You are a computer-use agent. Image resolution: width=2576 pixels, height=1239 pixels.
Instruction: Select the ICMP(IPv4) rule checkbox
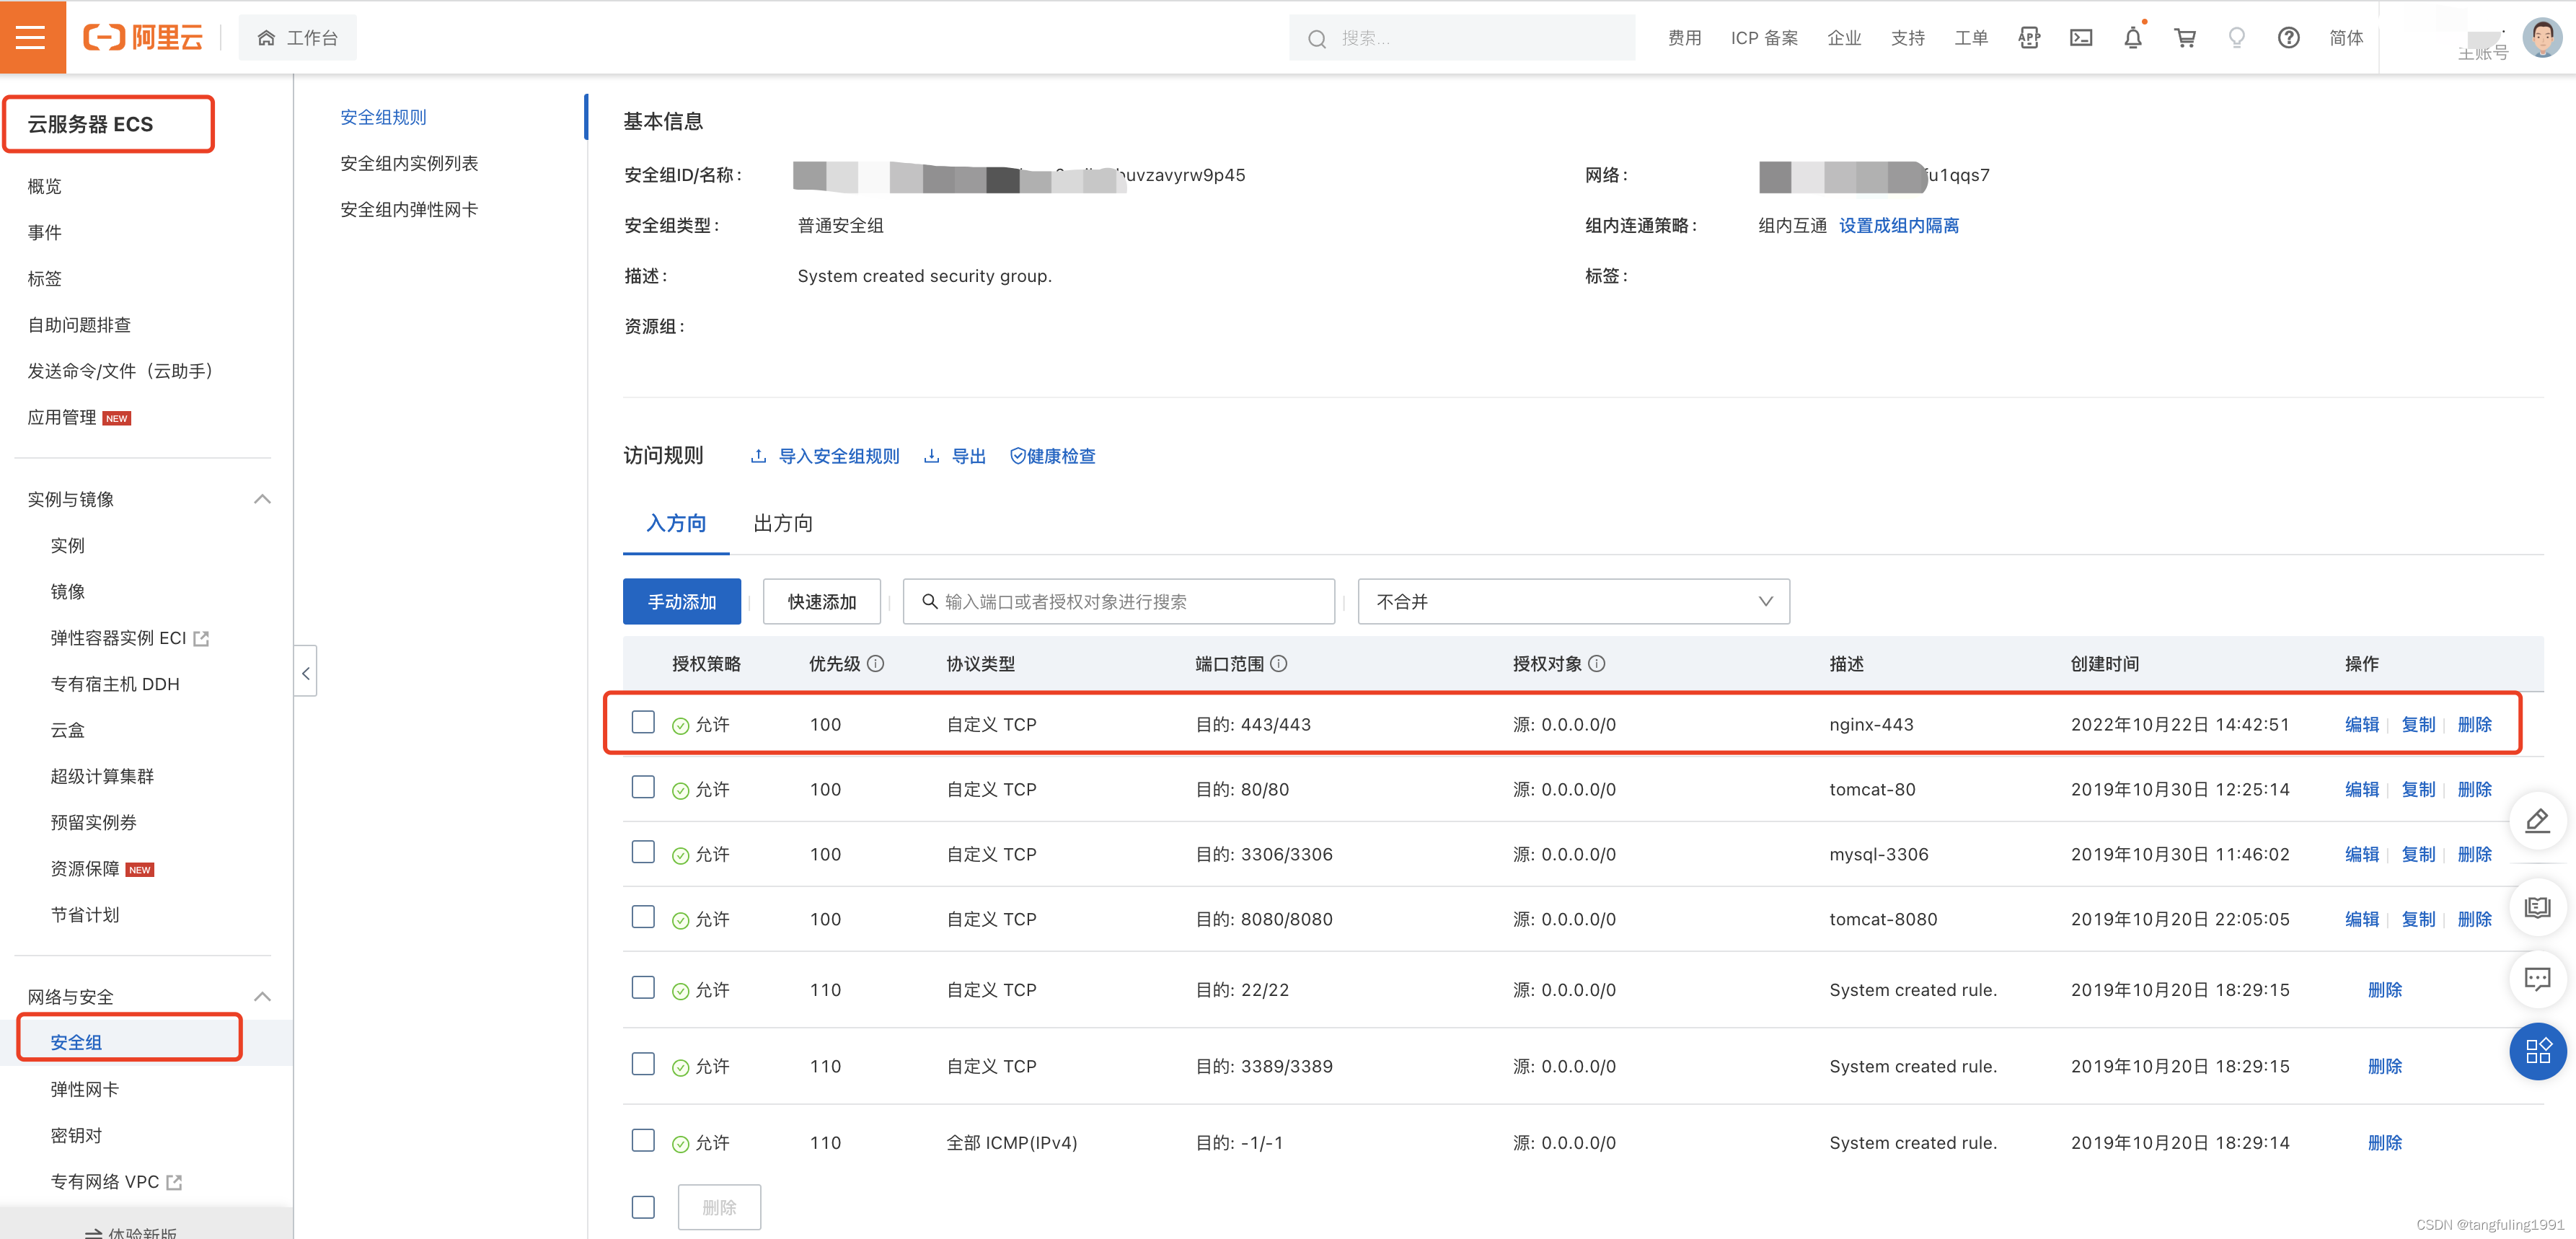643,1141
